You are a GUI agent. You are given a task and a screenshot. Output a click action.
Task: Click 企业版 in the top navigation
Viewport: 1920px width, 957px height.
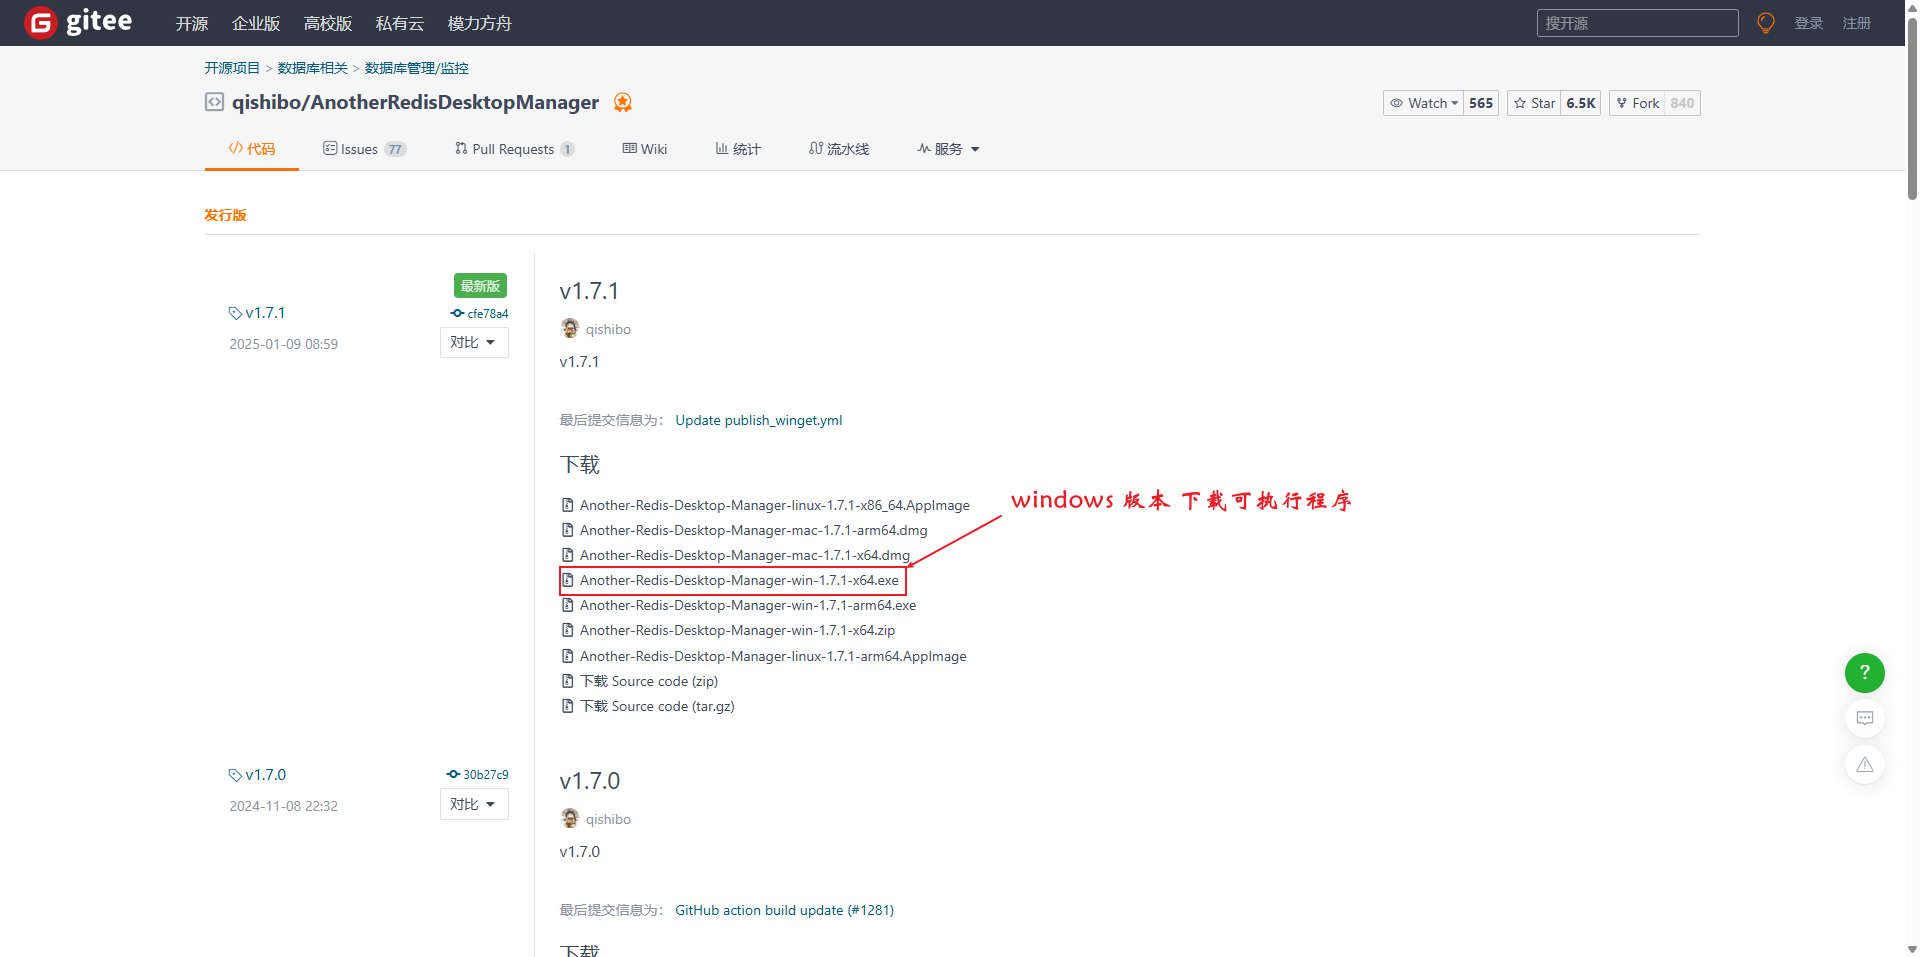(256, 23)
